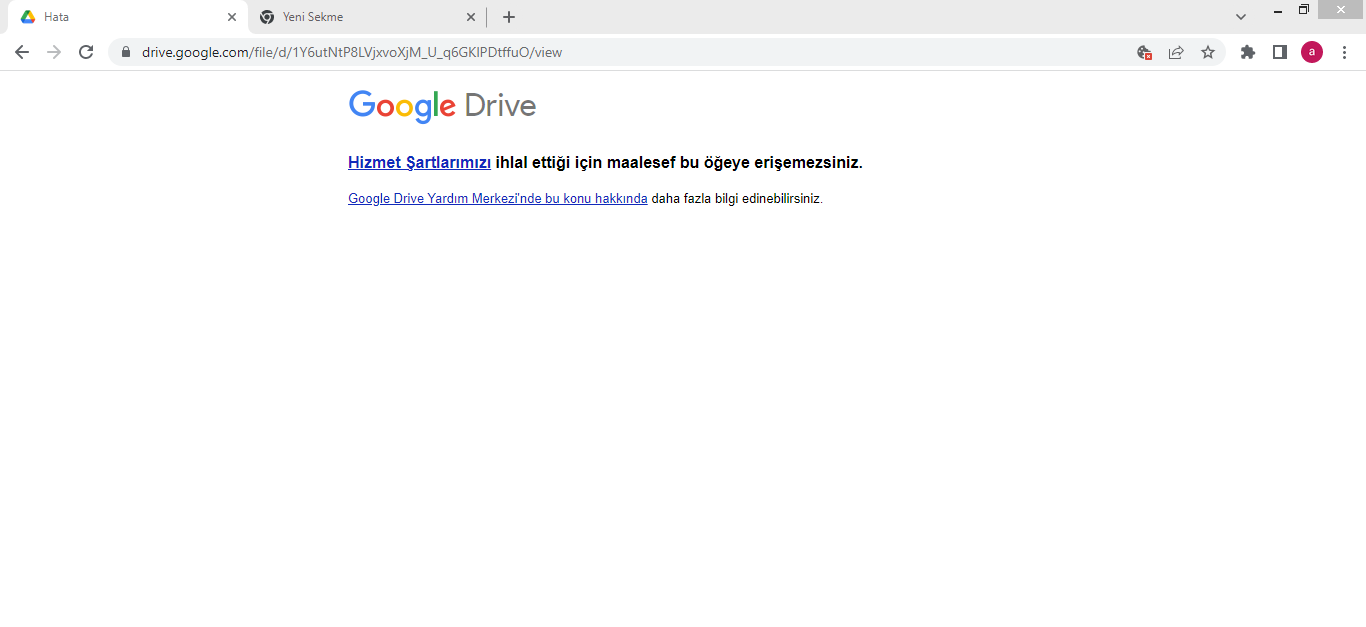This screenshot has width=1366, height=627.
Task: Click the text "daha fazla bilgi edinebilirsiniz."
Action: point(737,199)
